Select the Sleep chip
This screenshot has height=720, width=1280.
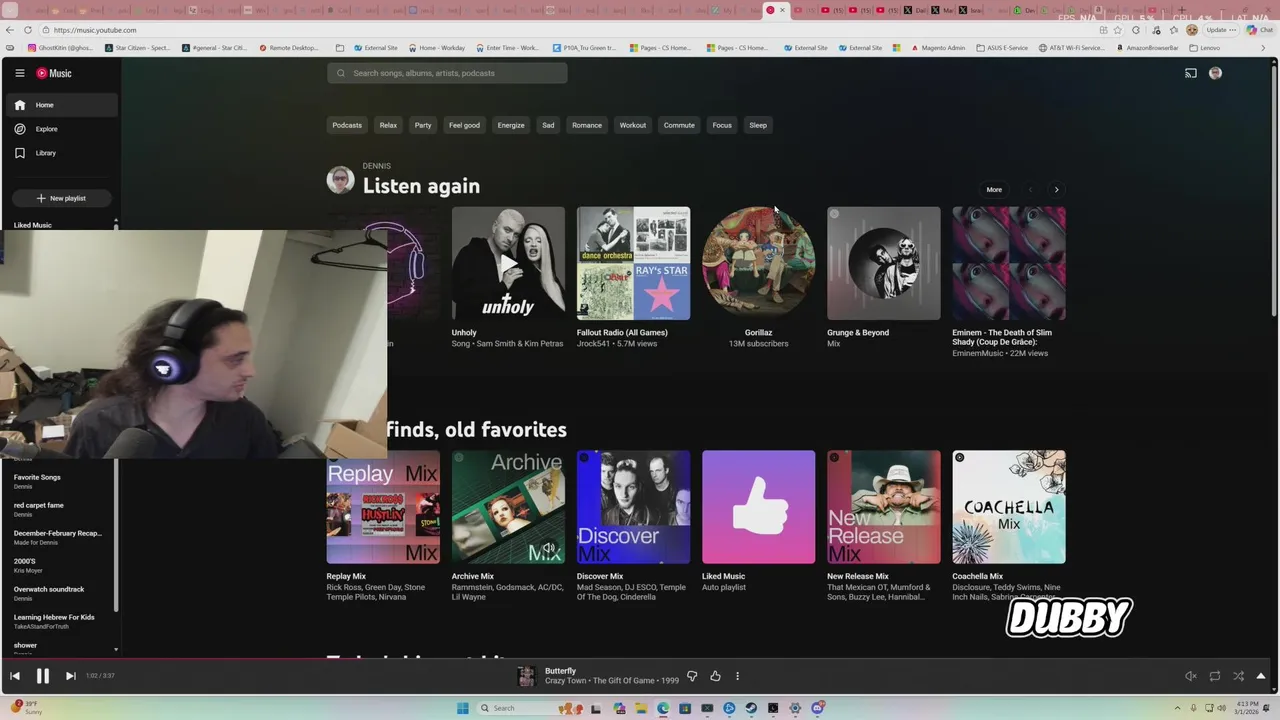point(758,125)
